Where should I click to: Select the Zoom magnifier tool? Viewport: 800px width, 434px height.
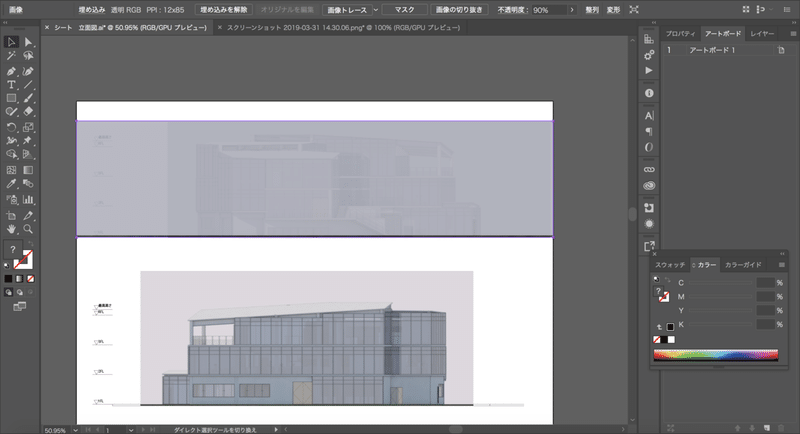click(x=28, y=229)
